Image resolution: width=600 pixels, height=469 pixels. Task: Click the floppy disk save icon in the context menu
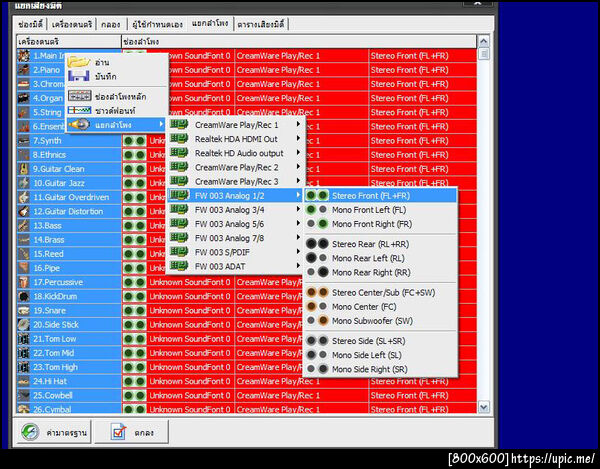tap(79, 76)
